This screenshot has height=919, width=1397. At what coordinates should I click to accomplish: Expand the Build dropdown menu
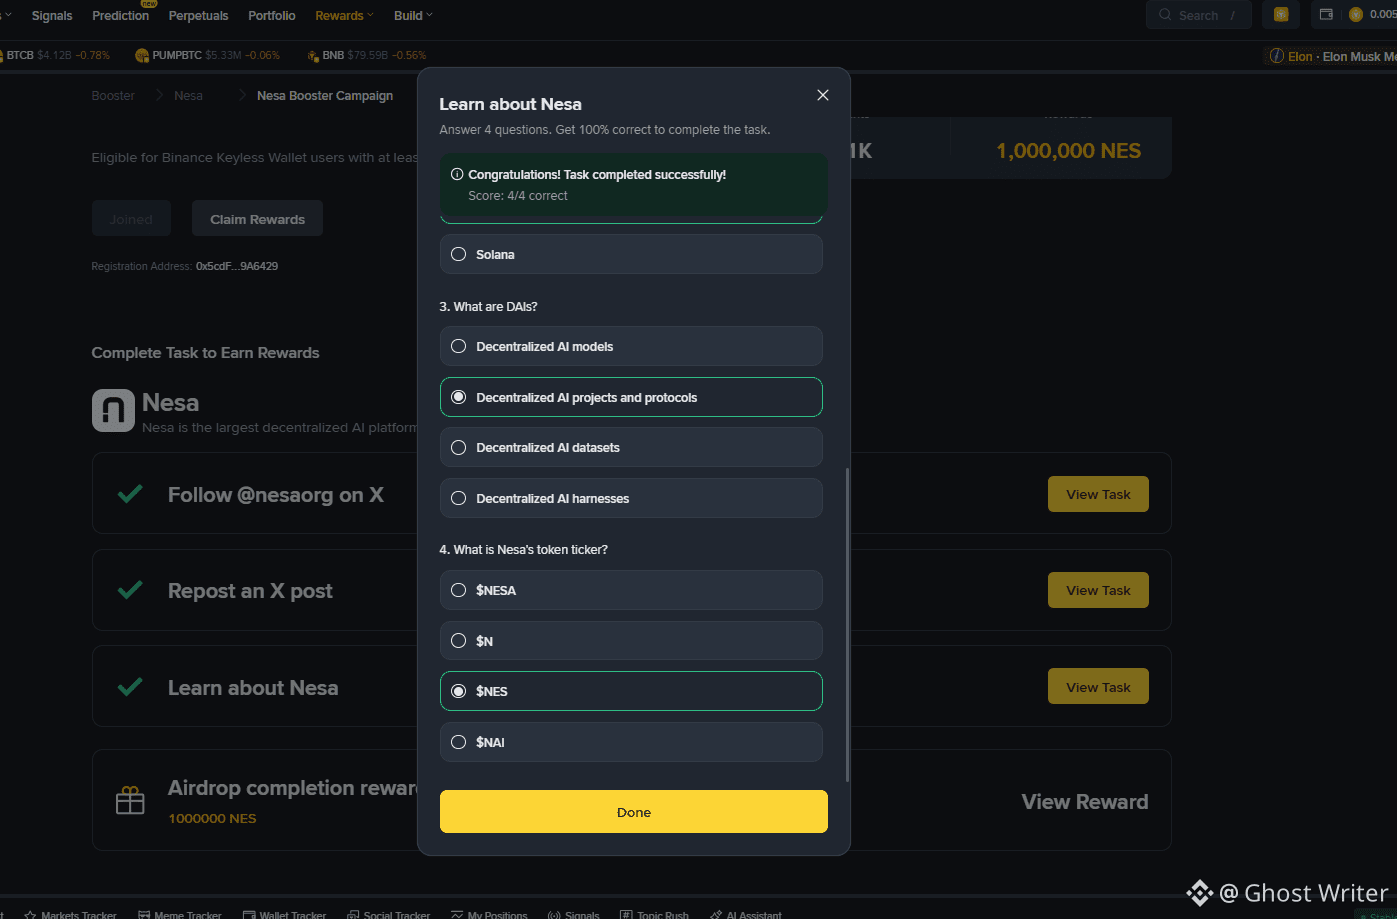[413, 15]
